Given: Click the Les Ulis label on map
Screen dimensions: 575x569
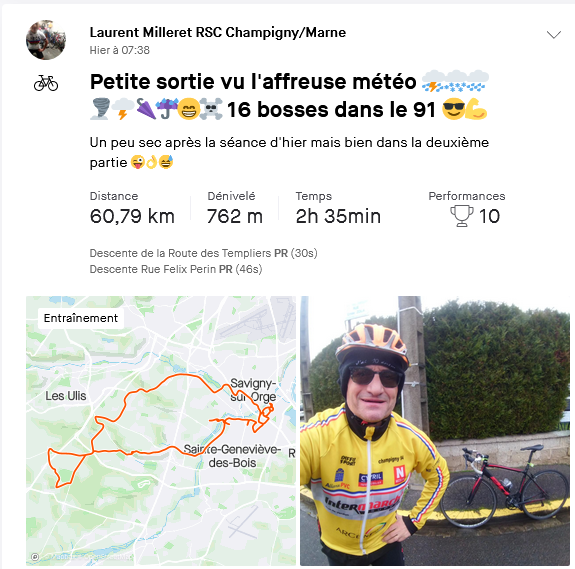Looking at the screenshot, I should coord(66,396).
